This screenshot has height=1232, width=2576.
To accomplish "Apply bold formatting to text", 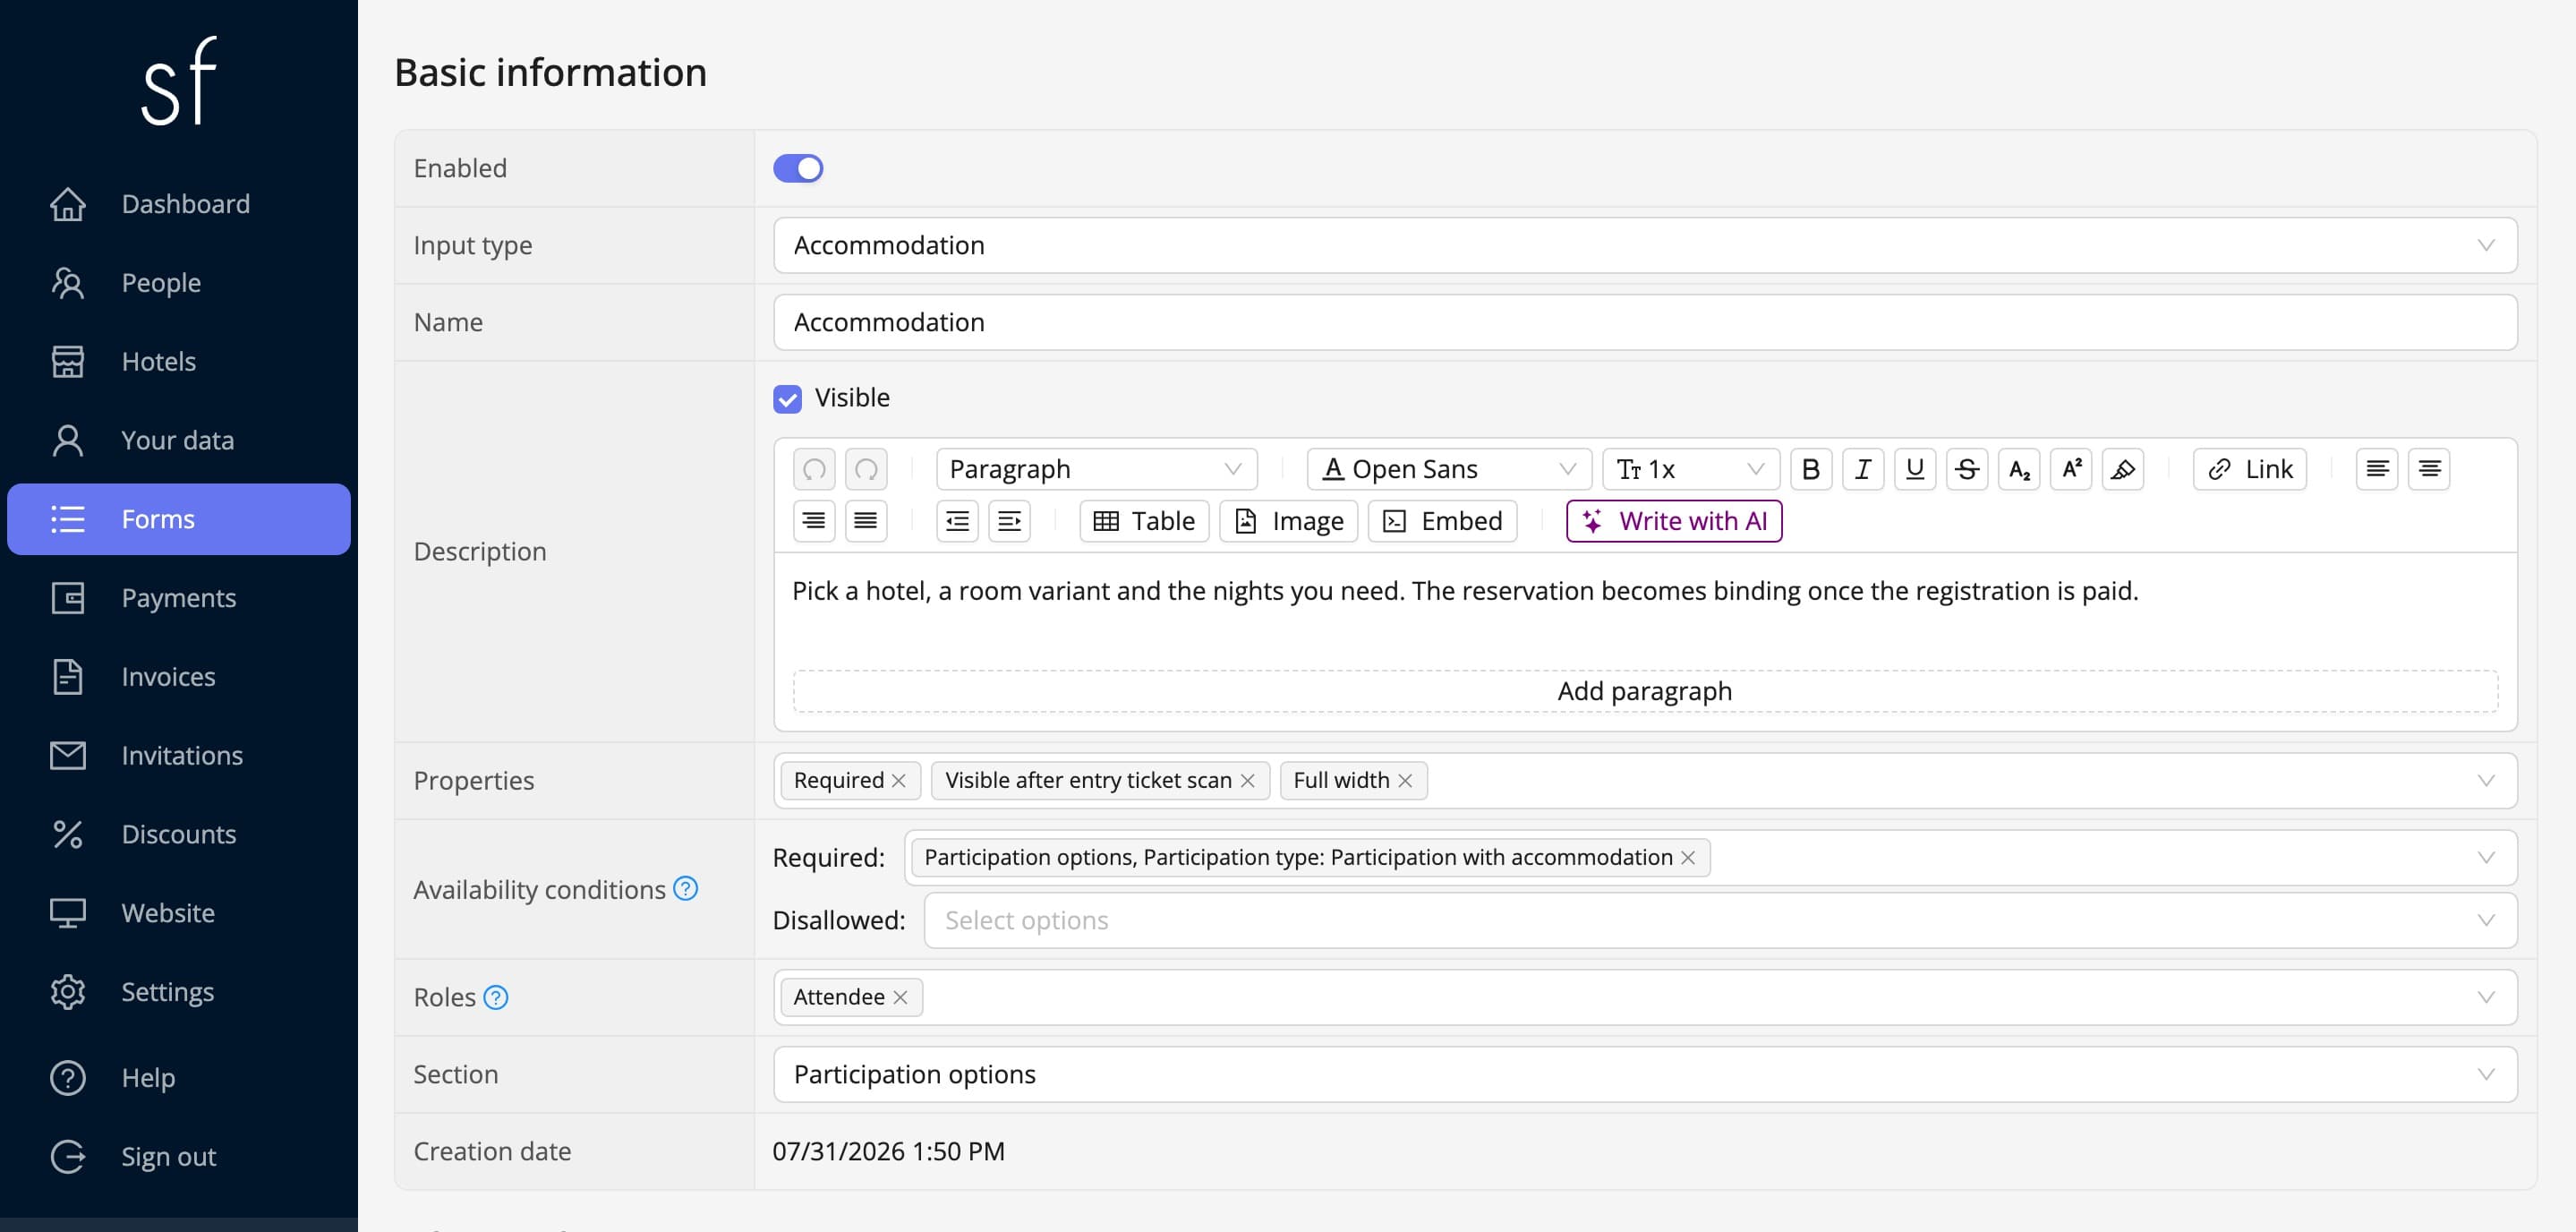I will coord(1810,469).
